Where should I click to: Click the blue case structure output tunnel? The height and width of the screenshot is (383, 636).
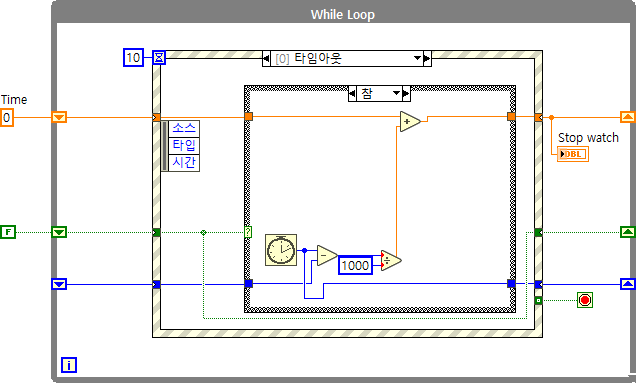(x=511, y=284)
